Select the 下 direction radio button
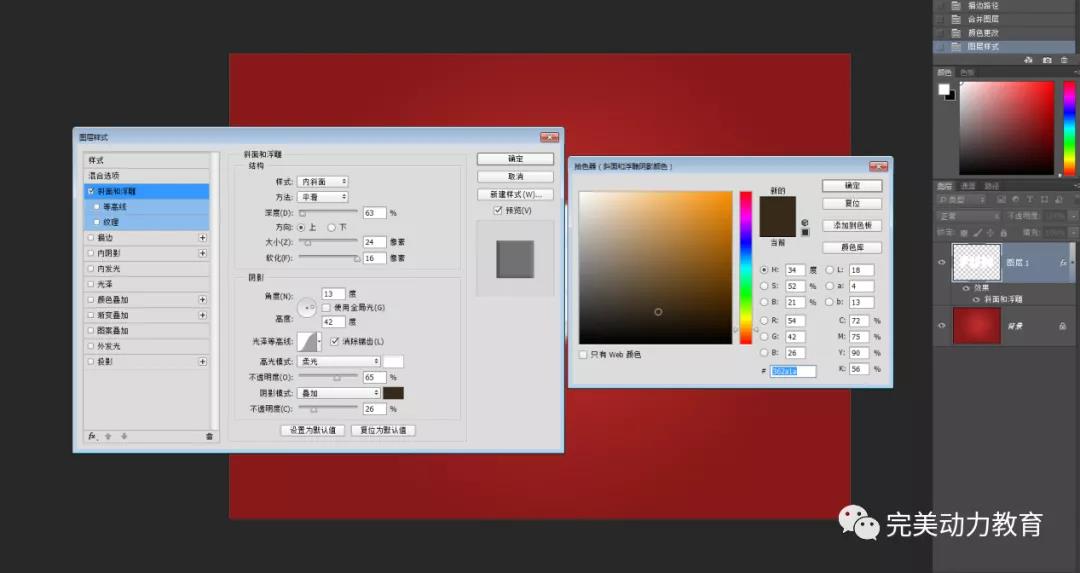Screen dimensions: 1080x573 332,227
